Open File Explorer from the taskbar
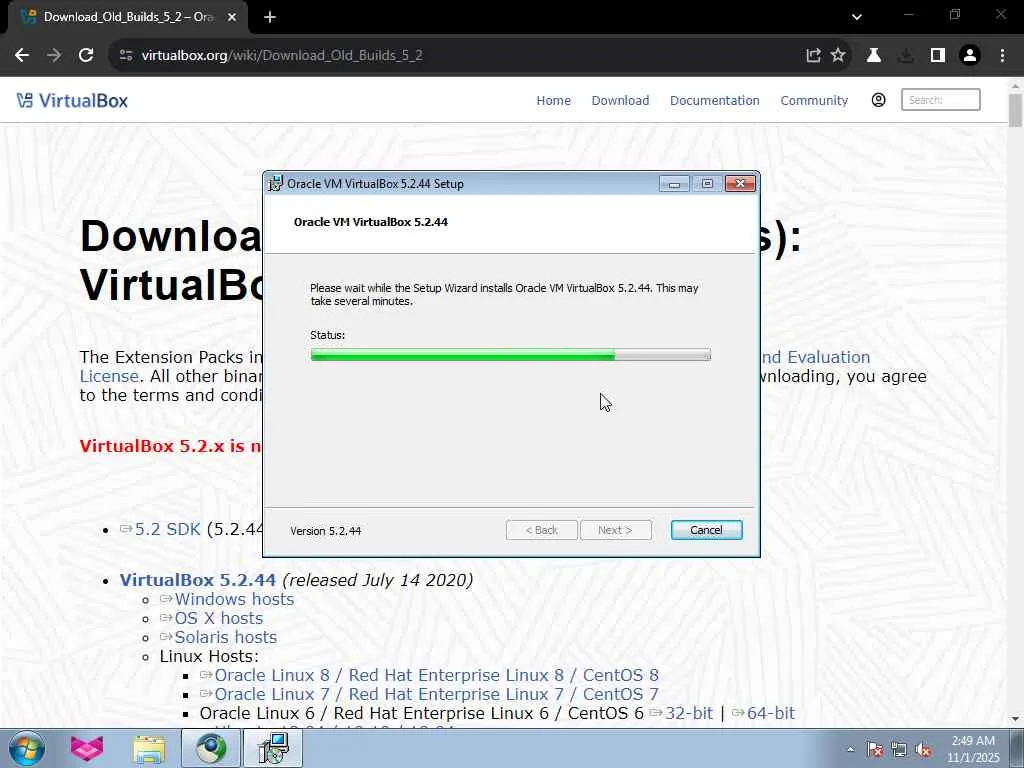The height and width of the screenshot is (768, 1024). [149, 748]
